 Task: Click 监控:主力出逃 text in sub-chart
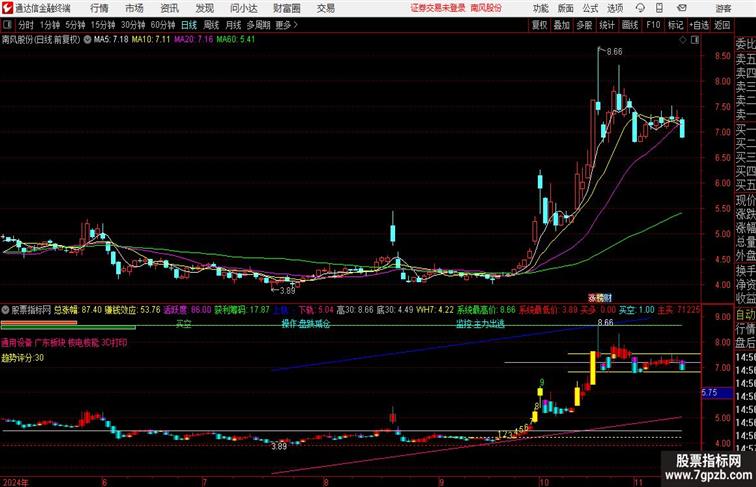tap(480, 324)
